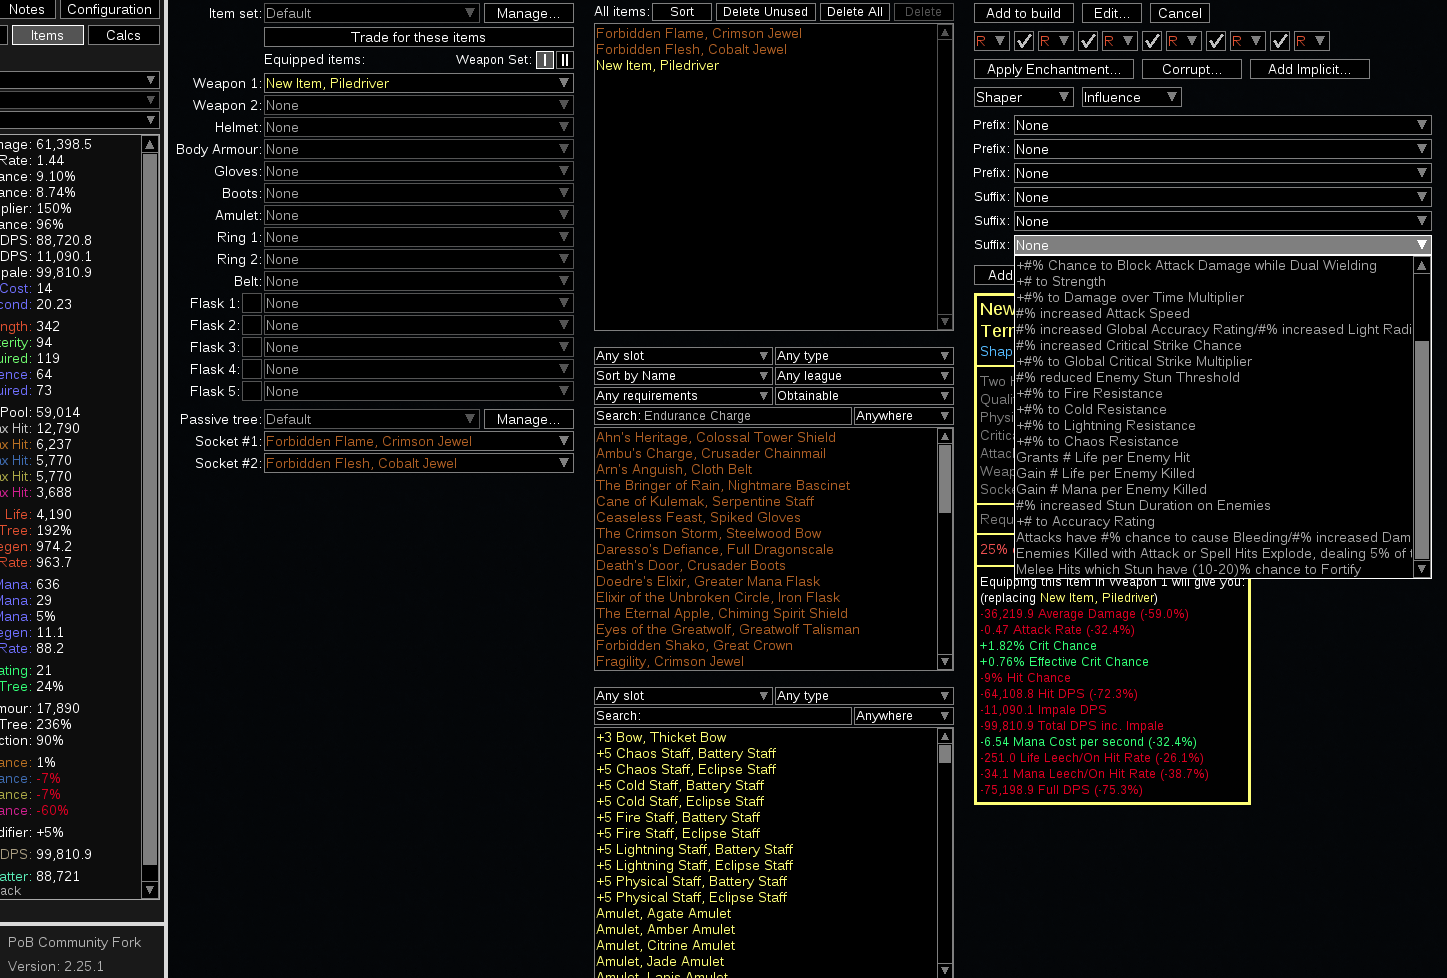Uncheck the first socket link checkbox
The width and height of the screenshot is (1447, 978).
pyautogui.click(x=1025, y=42)
